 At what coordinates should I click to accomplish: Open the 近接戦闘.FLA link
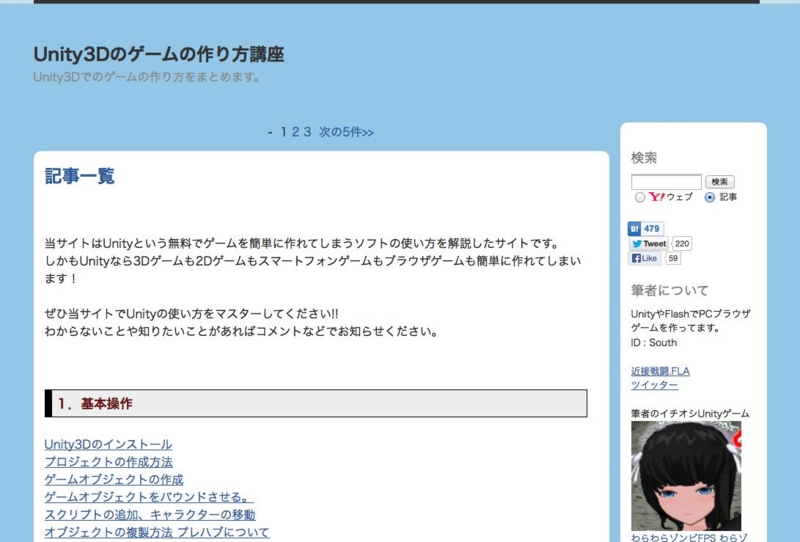coord(660,371)
